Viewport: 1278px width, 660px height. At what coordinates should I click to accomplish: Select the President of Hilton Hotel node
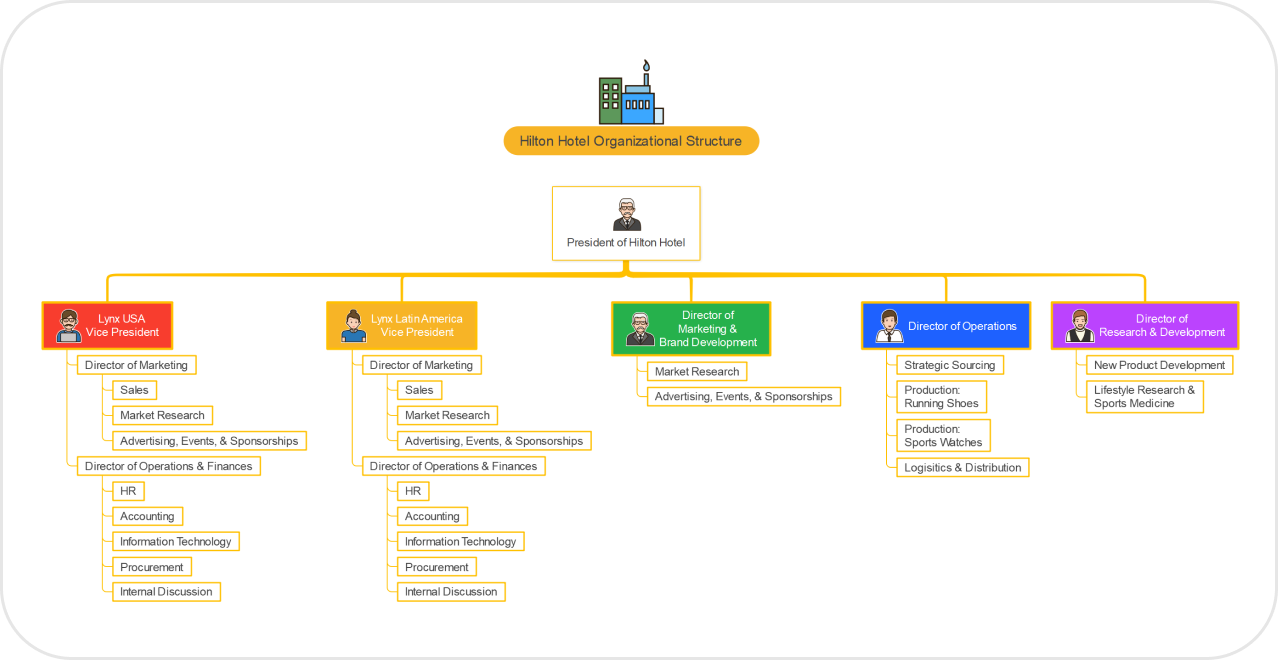pos(626,224)
